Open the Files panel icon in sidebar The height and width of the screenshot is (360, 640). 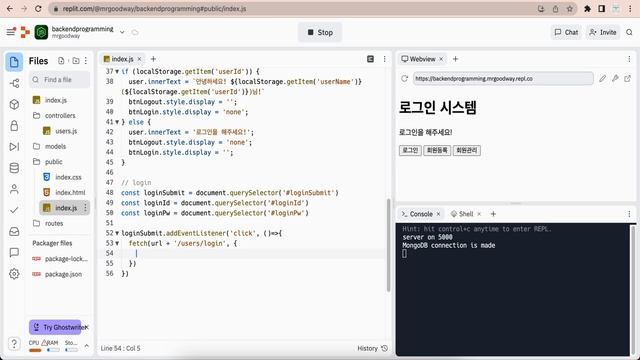click(x=14, y=62)
